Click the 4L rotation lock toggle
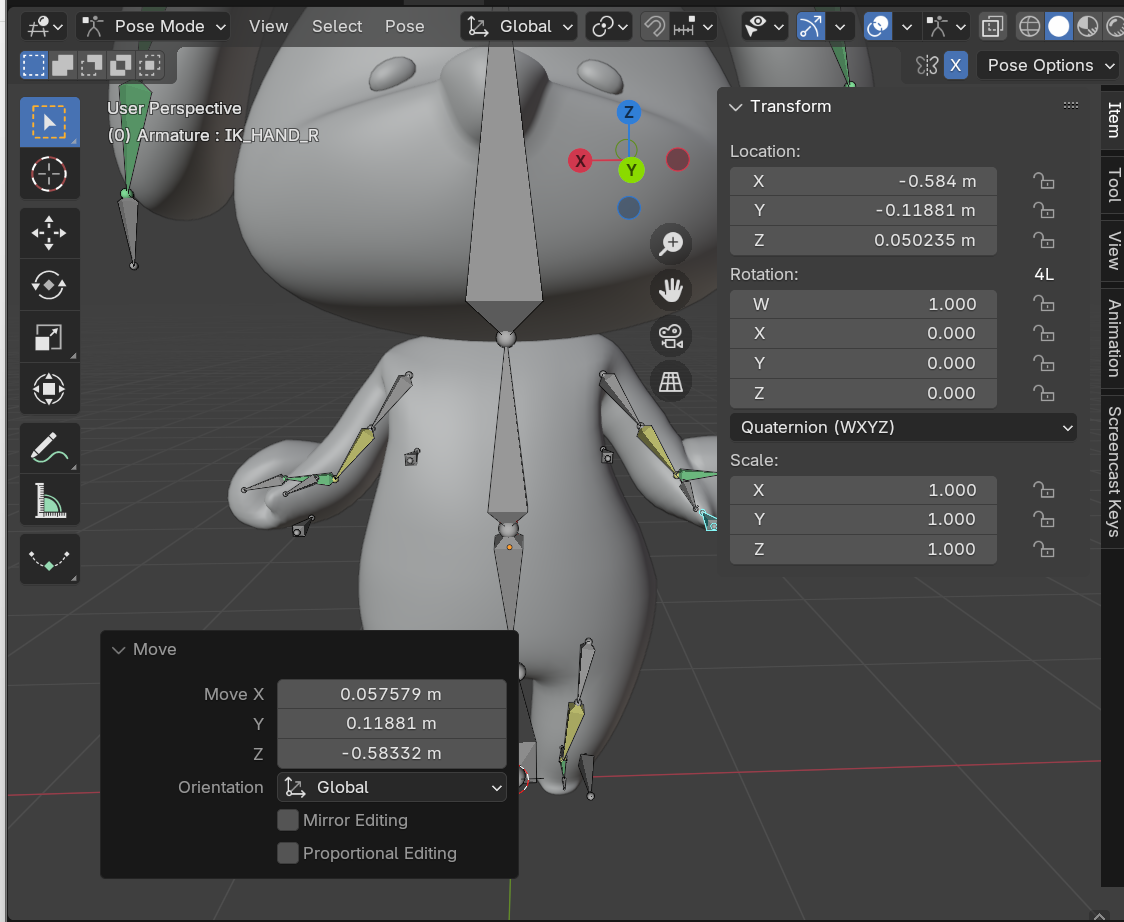 tap(1044, 275)
